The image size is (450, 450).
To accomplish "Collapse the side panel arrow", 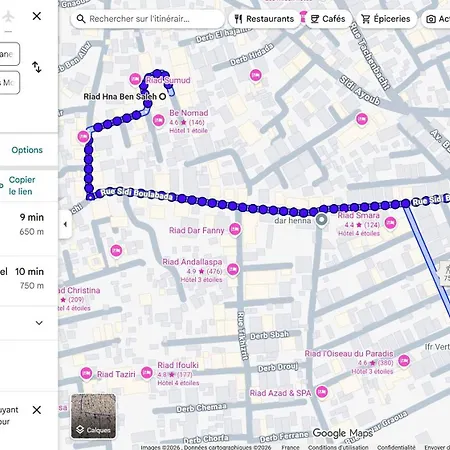I will pos(65,224).
